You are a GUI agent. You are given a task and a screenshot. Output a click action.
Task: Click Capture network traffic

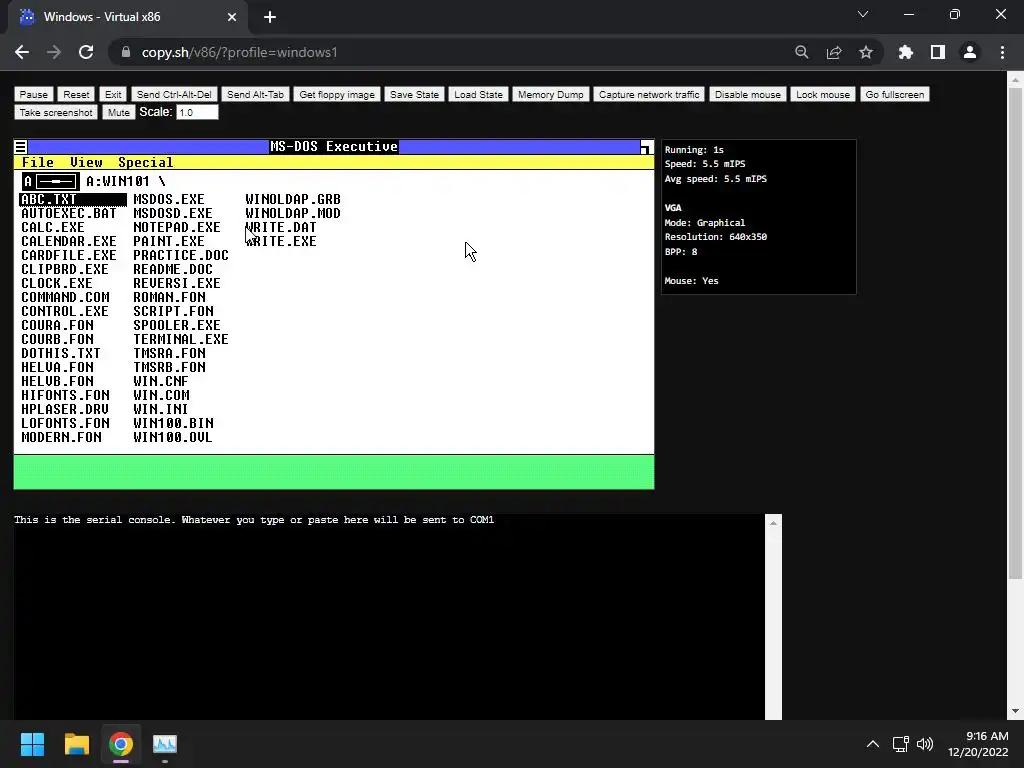648,95
